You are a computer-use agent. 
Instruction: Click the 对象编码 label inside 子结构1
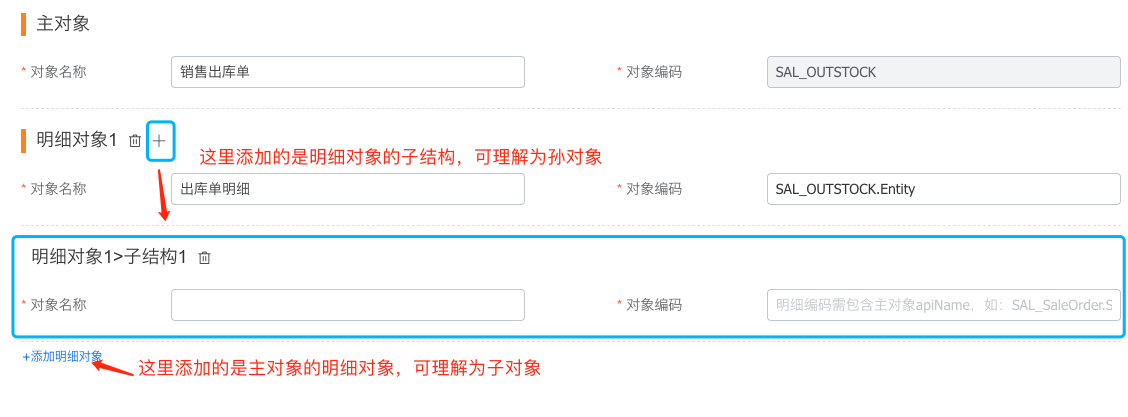(x=654, y=305)
